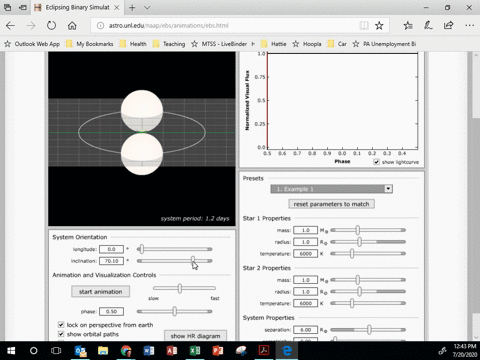Launch Access from taskbar
The image size is (480, 360).
(172, 351)
